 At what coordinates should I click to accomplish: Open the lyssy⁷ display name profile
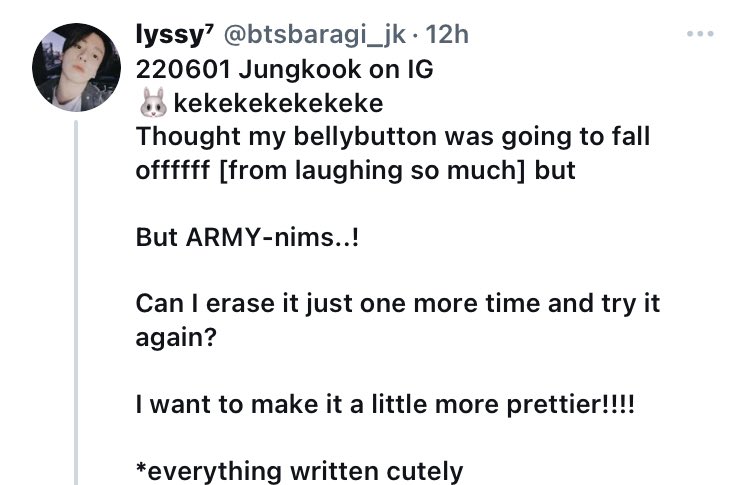point(174,35)
